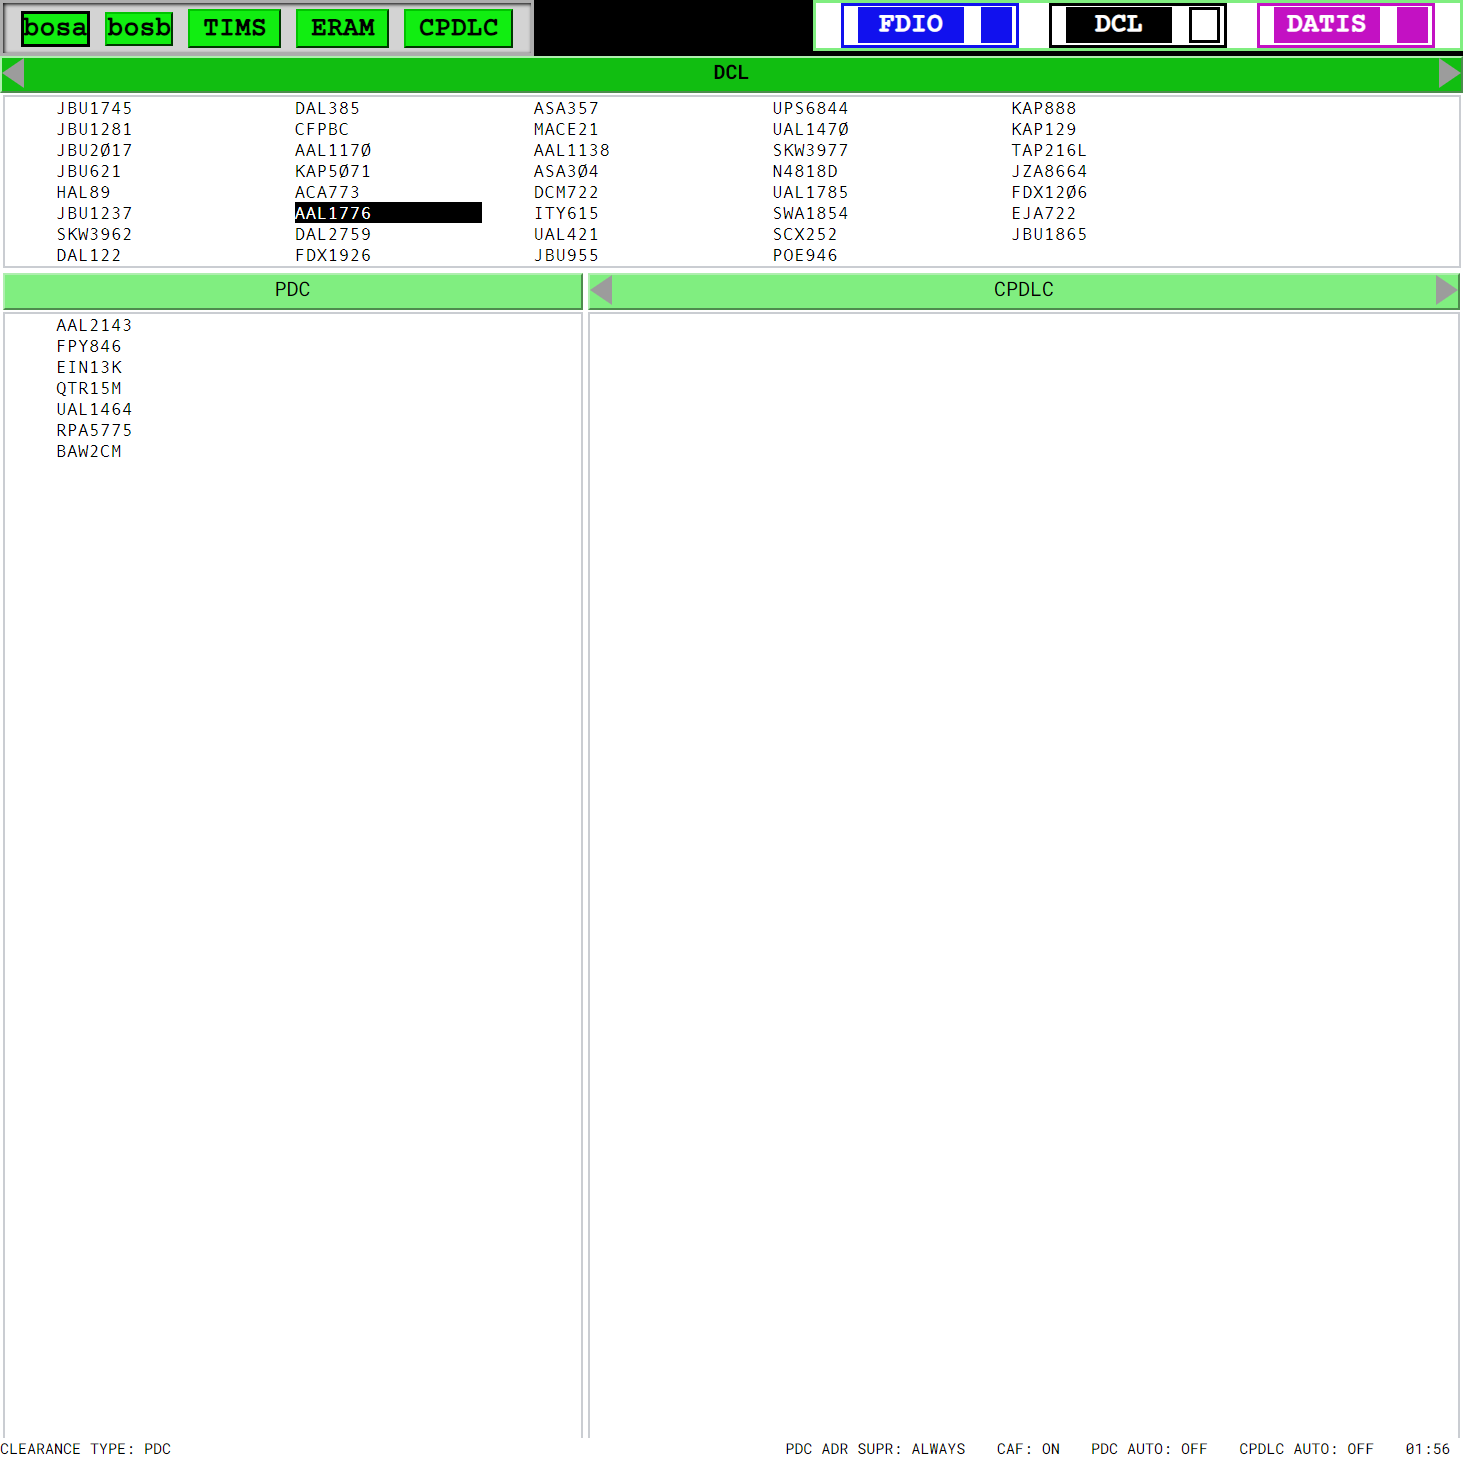Change CLEARANCE TYPE PDC setting
This screenshot has width=1463, height=1463.
[86, 1449]
